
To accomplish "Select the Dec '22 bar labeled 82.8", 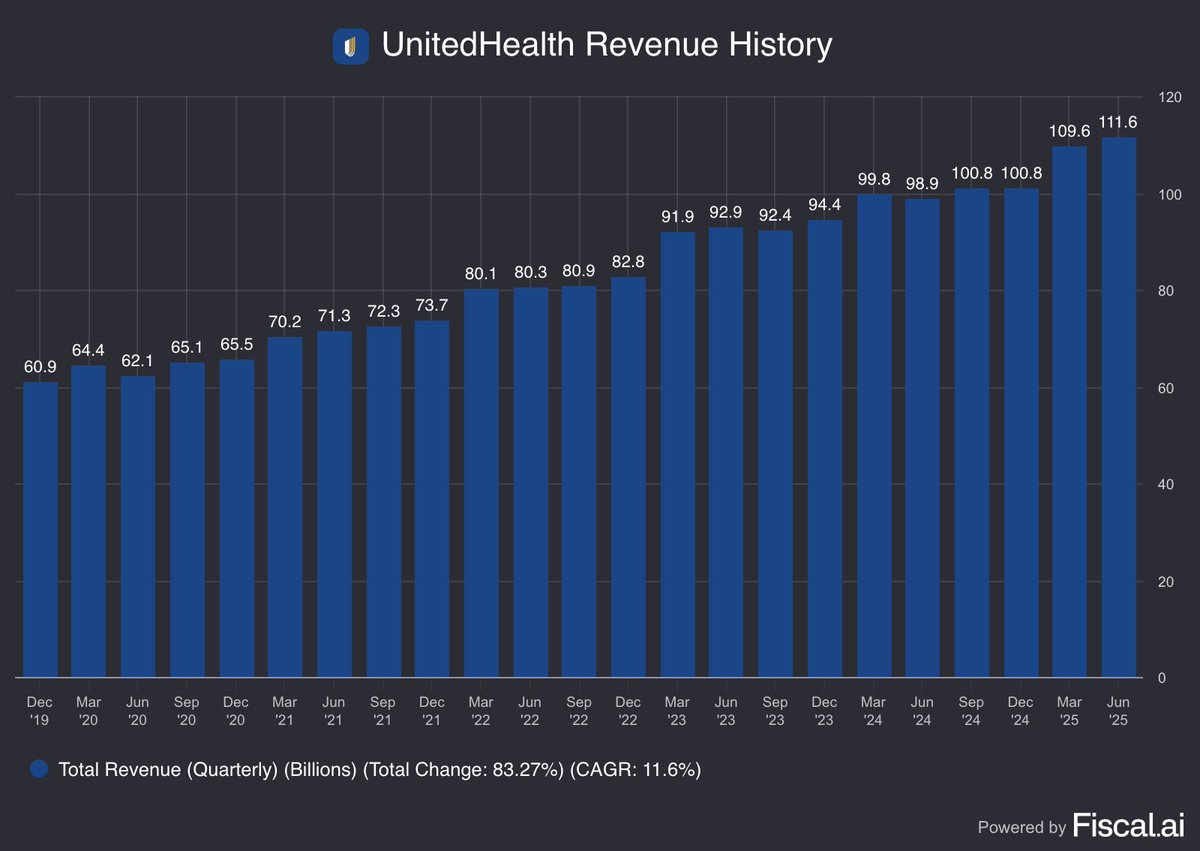I will [x=629, y=477].
